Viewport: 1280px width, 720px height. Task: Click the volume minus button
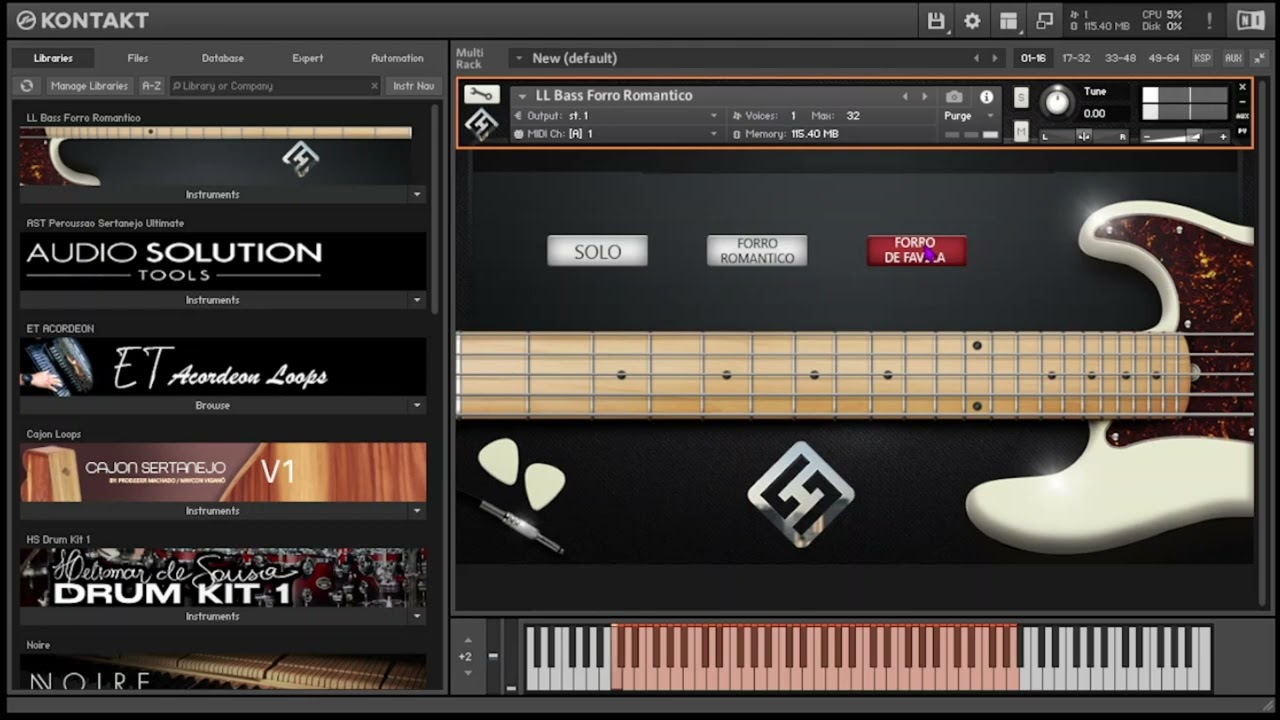1147,136
